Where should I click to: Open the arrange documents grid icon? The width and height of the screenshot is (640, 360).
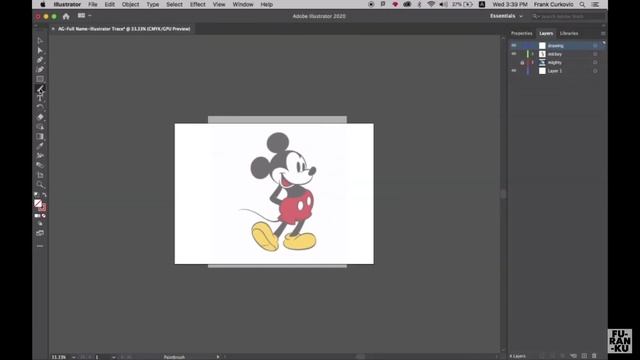(82, 16)
